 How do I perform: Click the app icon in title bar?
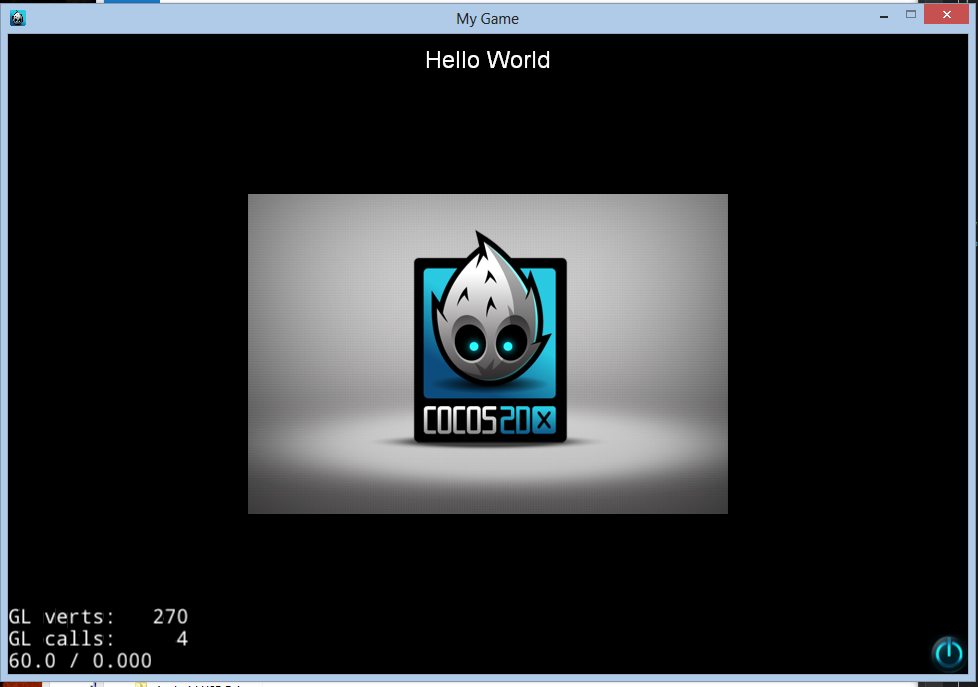(x=17, y=18)
